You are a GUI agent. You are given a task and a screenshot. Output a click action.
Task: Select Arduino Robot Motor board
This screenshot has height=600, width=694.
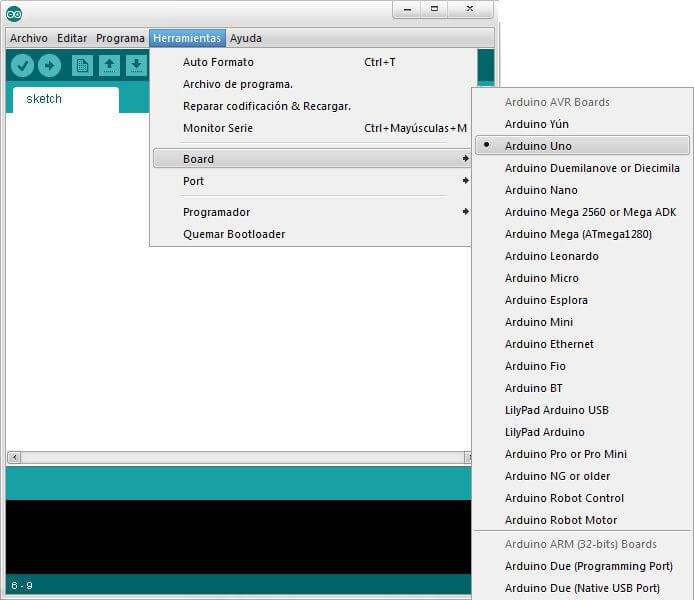(x=582, y=520)
